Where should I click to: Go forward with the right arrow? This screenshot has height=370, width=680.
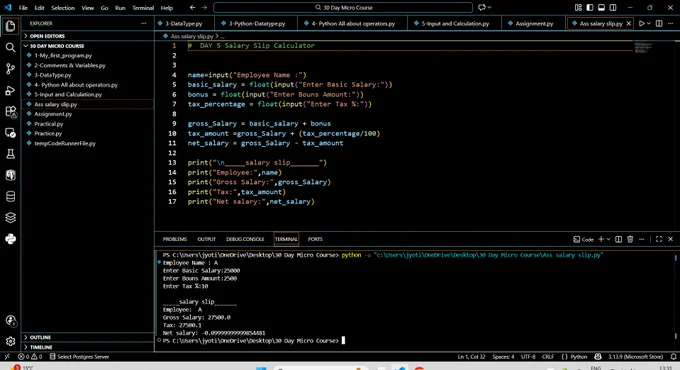204,7
